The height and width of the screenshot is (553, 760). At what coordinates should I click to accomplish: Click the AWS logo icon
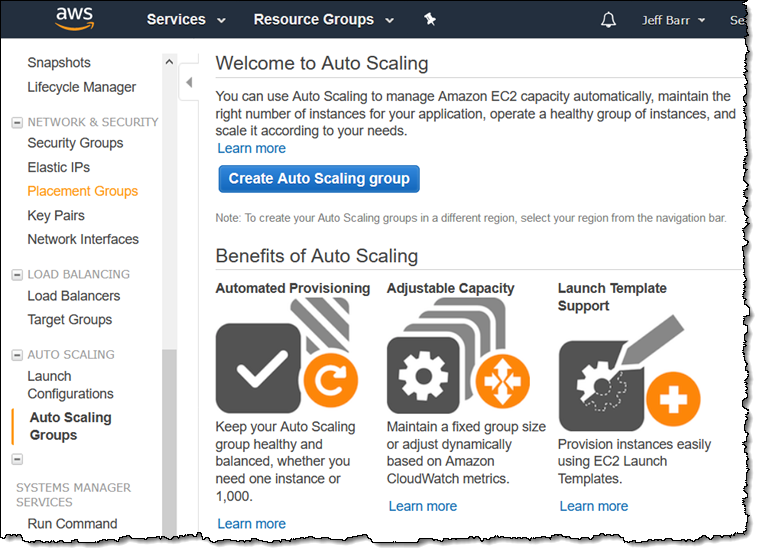click(75, 19)
